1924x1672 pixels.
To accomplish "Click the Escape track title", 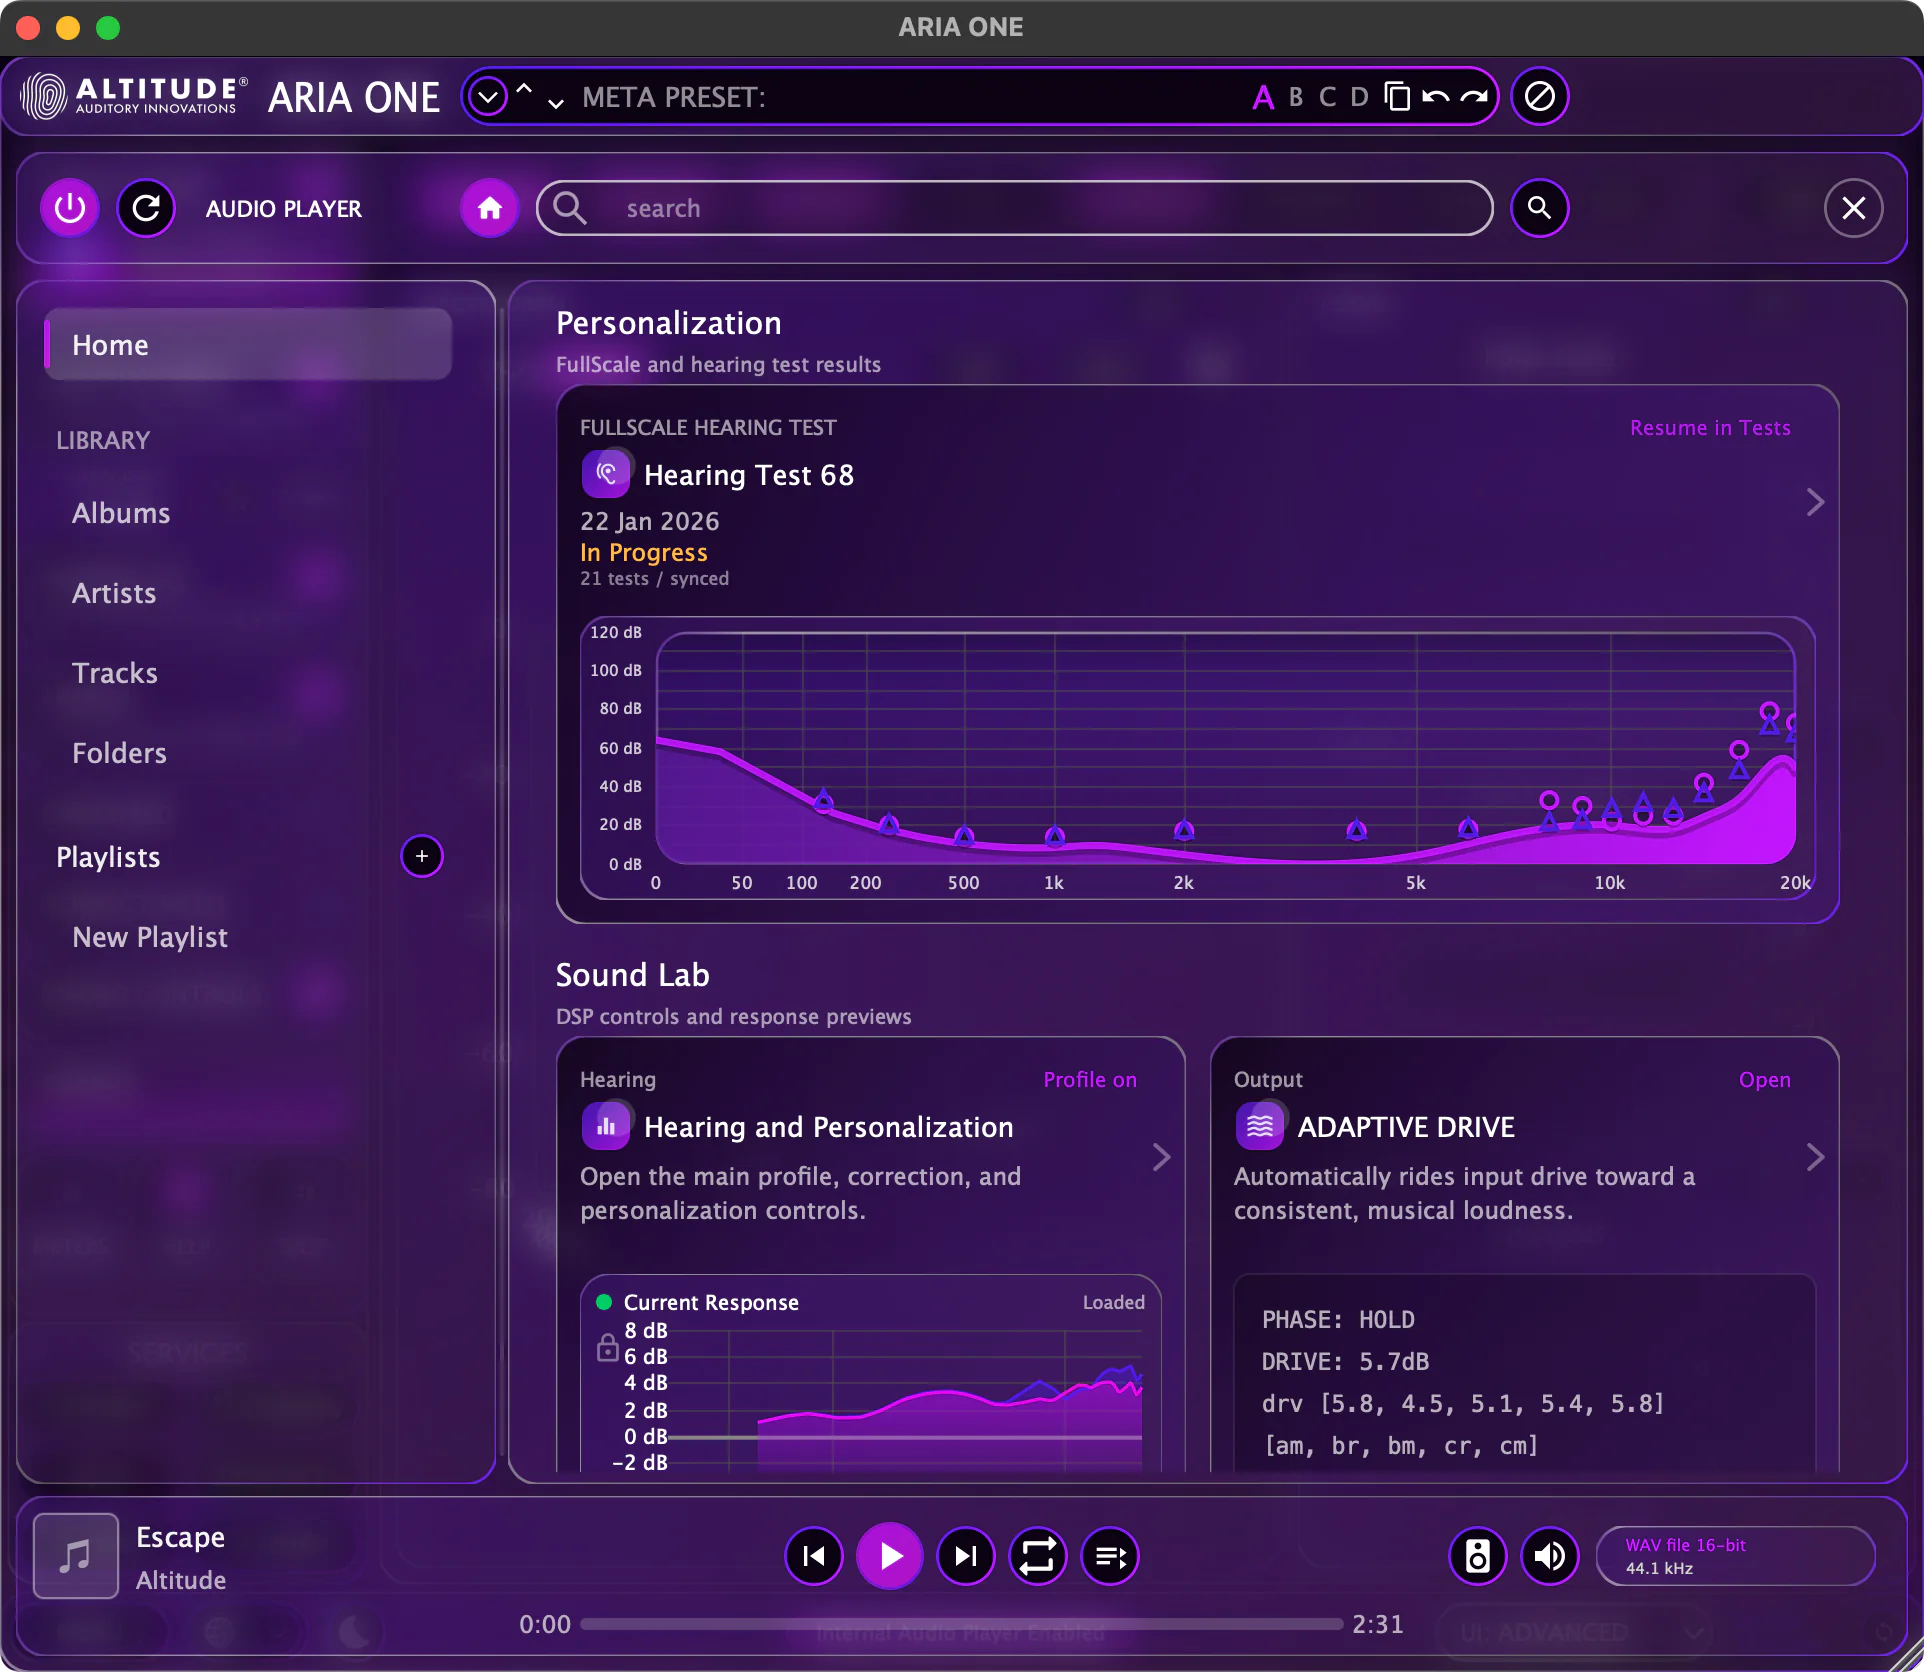I will coord(180,1537).
